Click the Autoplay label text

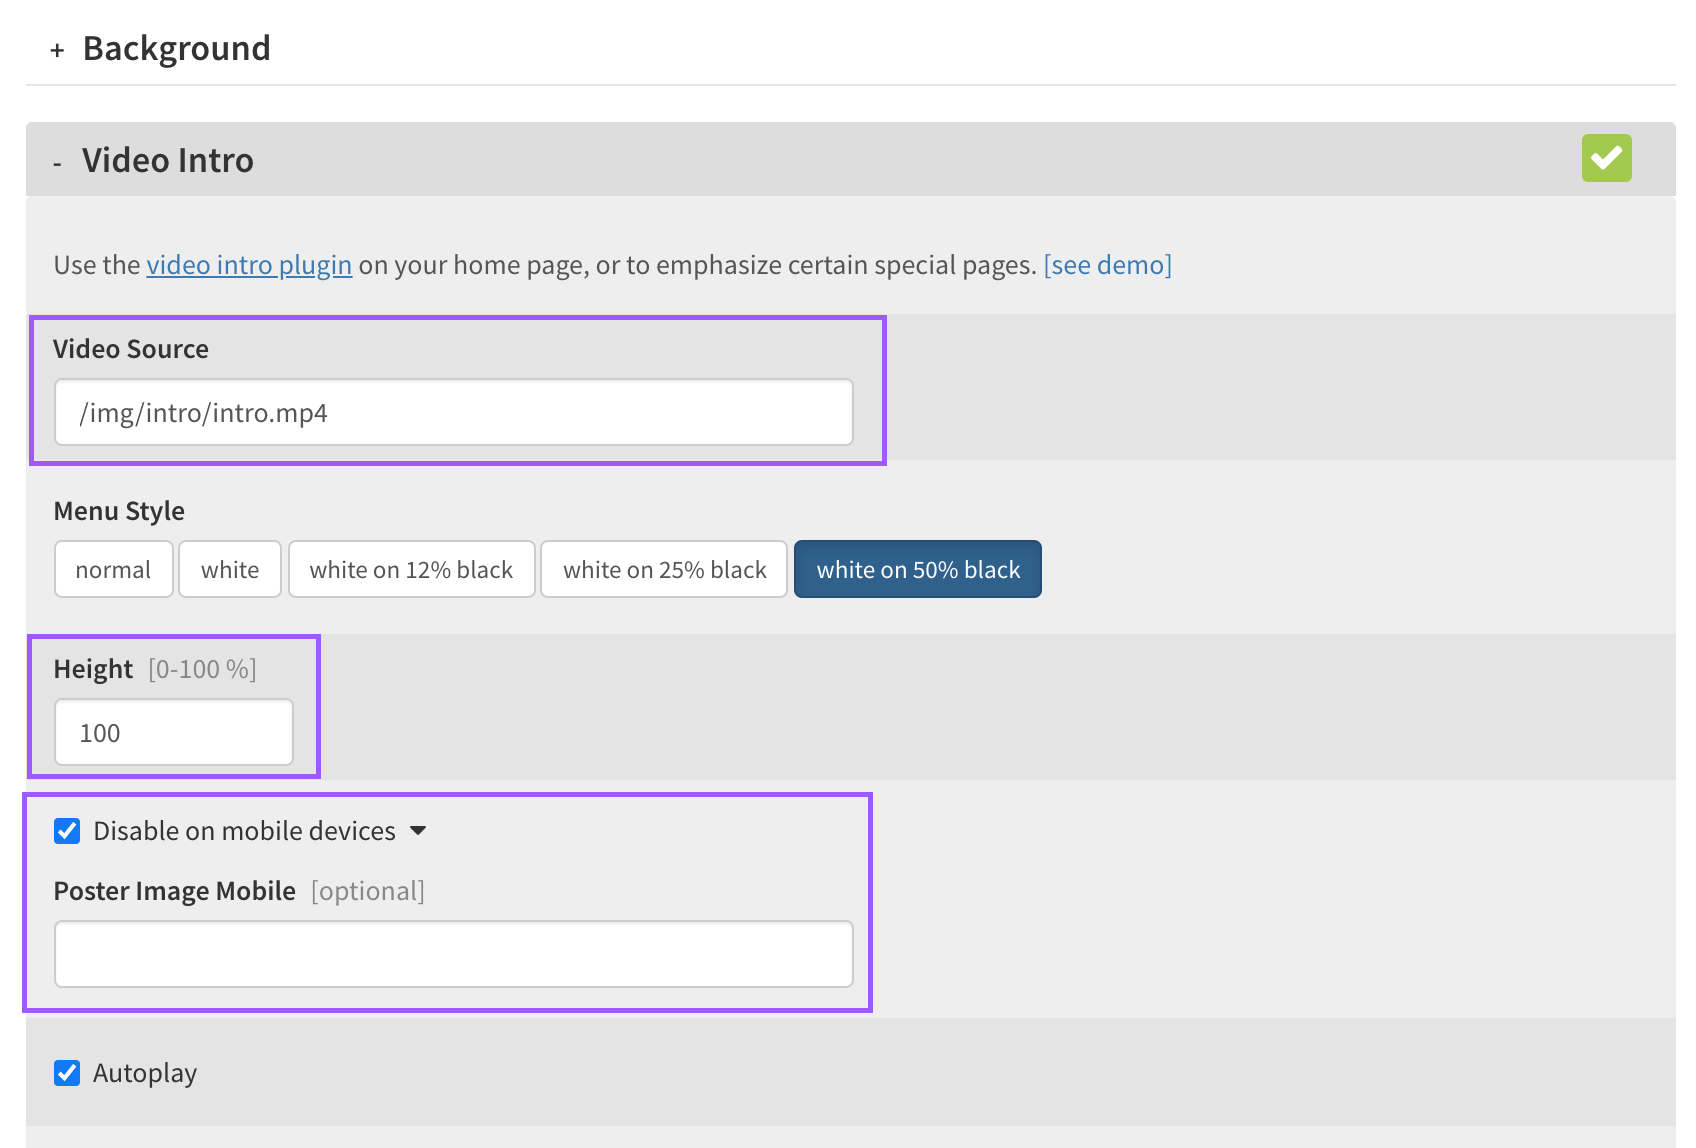click(x=145, y=1073)
